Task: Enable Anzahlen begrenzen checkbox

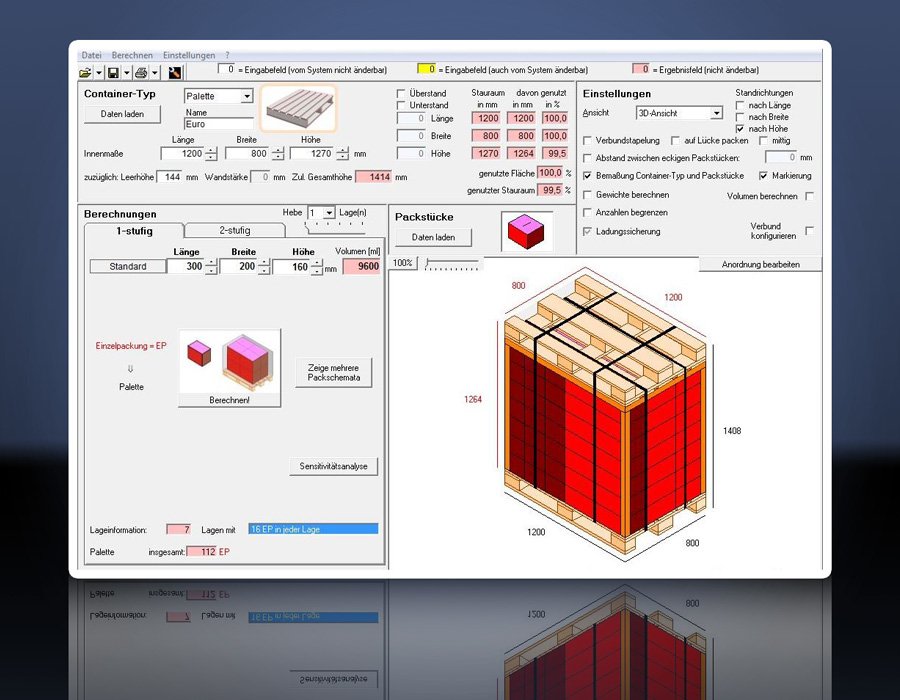Action: tap(587, 212)
